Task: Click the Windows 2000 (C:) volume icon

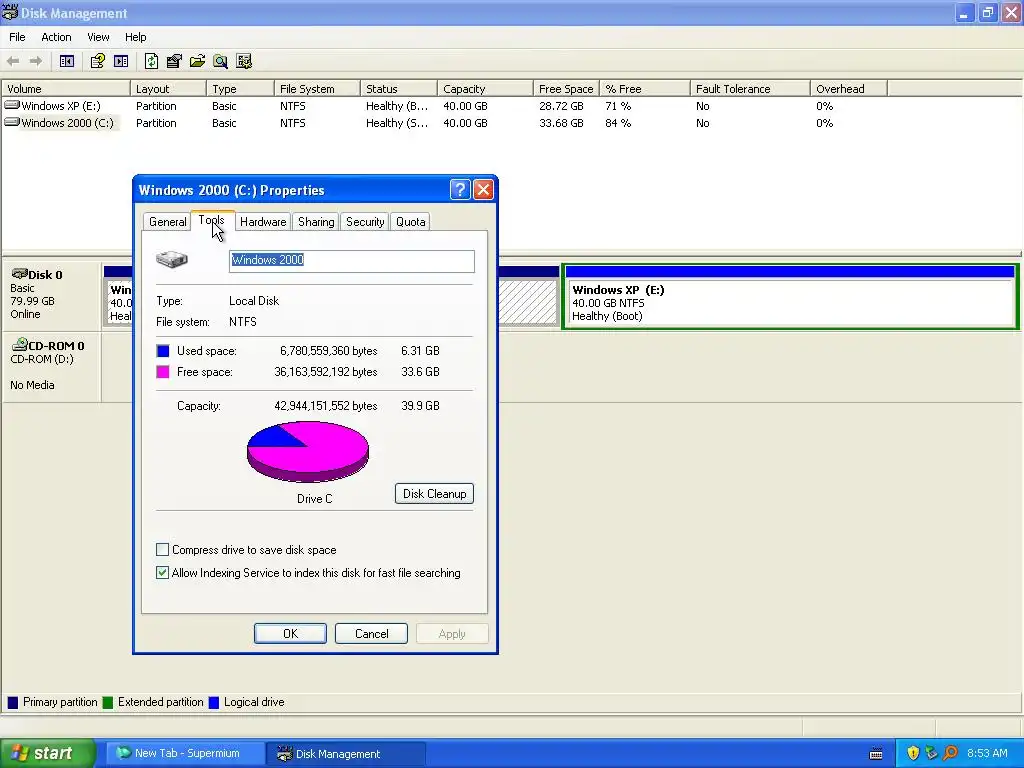Action: tap(12, 122)
